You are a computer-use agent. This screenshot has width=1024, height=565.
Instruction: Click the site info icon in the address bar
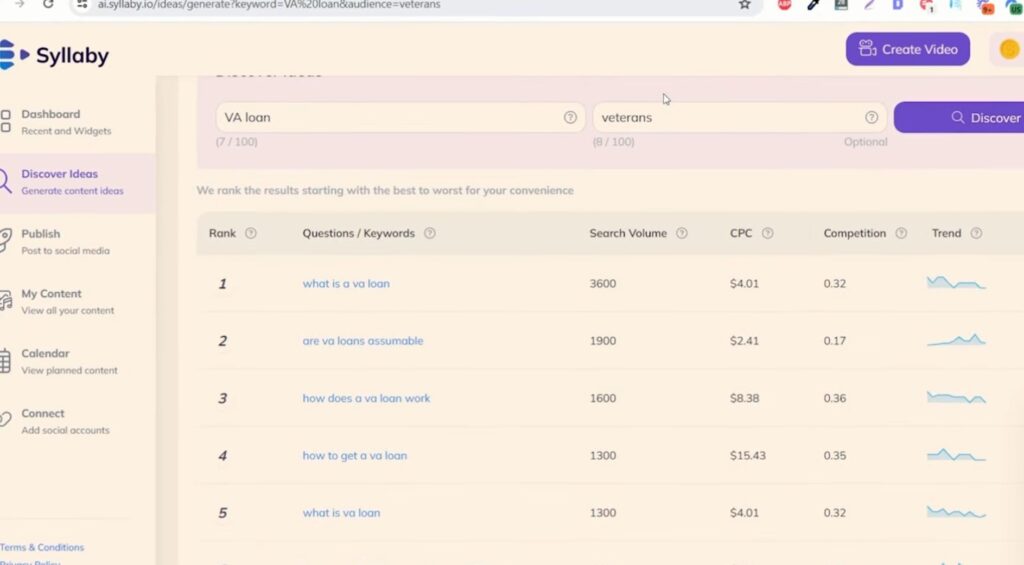(82, 5)
